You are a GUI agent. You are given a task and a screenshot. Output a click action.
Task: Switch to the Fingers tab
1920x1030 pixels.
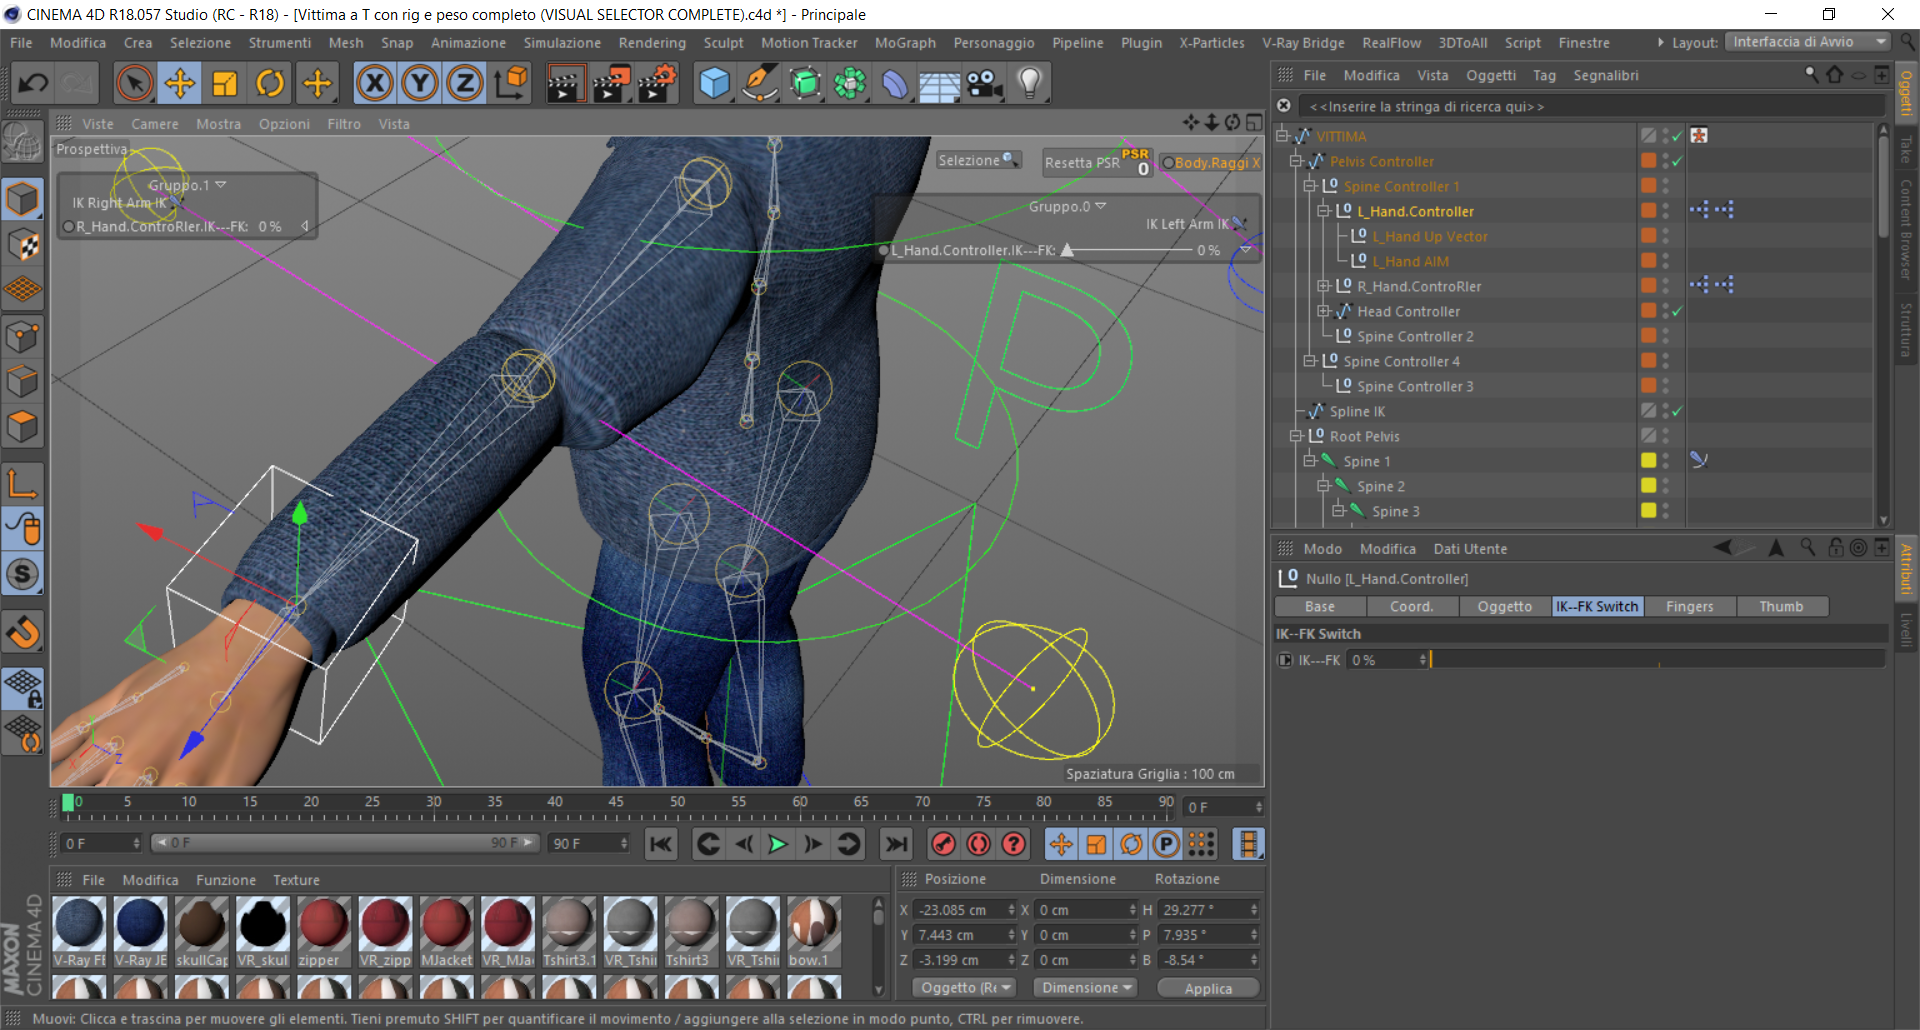point(1689,606)
